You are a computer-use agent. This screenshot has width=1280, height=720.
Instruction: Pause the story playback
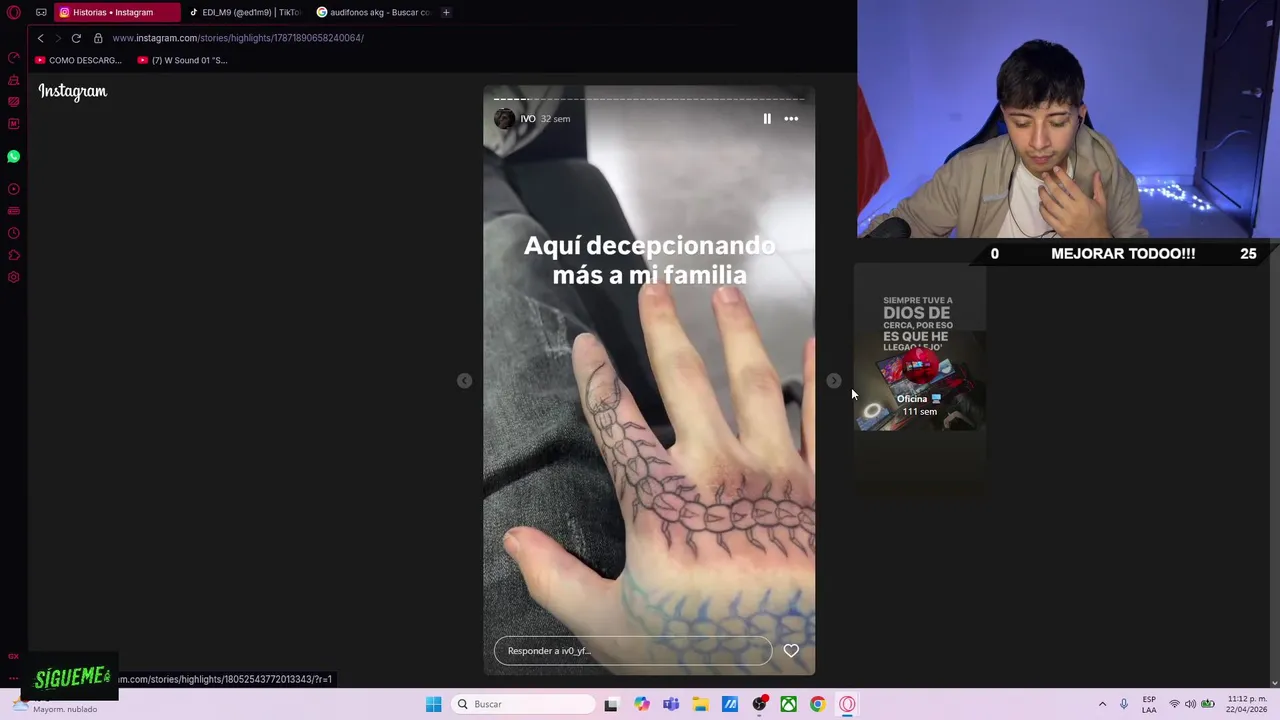click(767, 119)
